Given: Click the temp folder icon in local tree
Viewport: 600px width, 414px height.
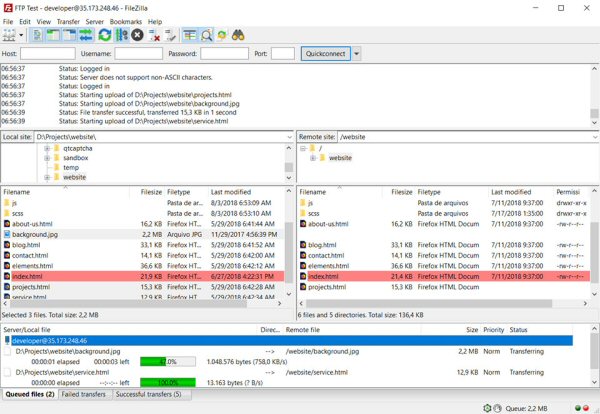Looking at the screenshot, I should (57, 167).
